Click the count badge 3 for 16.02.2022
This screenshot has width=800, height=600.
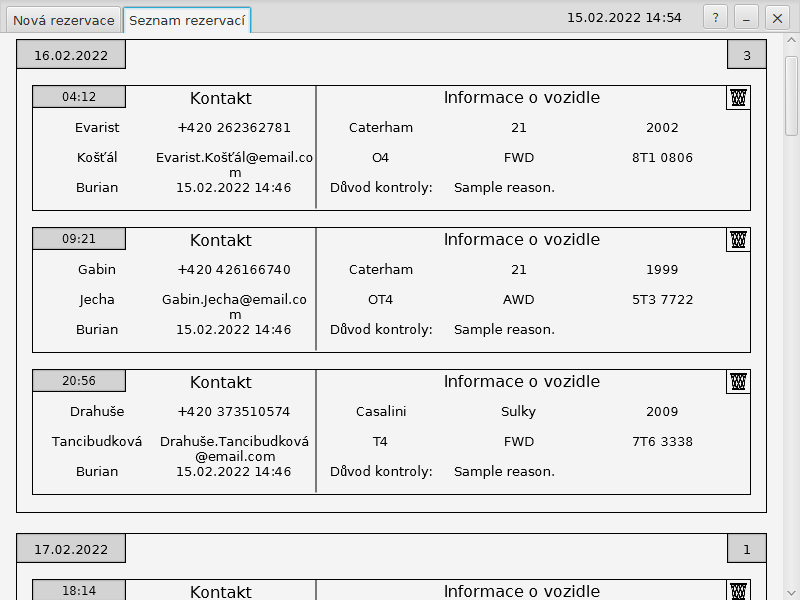(746, 55)
